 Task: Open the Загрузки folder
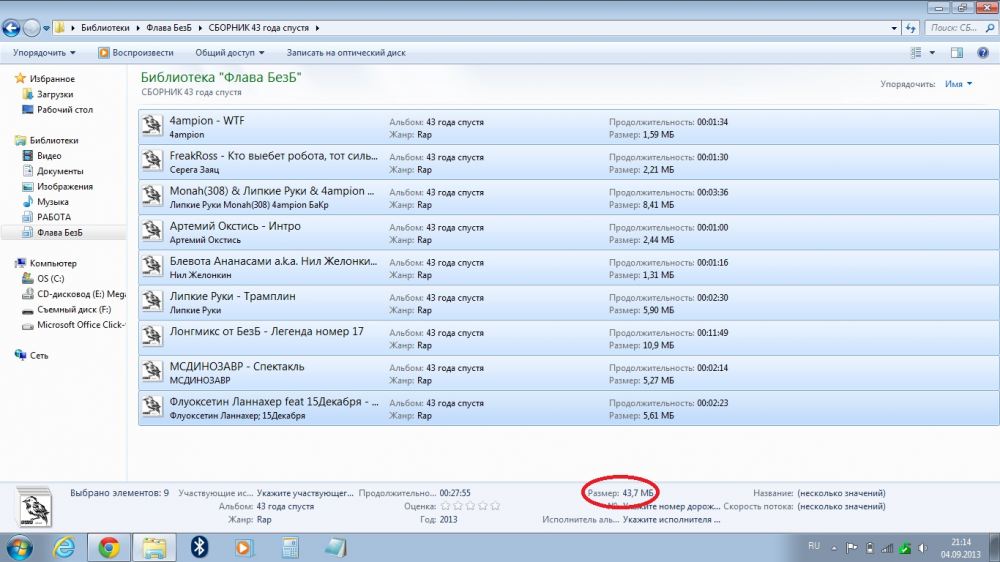[48, 94]
